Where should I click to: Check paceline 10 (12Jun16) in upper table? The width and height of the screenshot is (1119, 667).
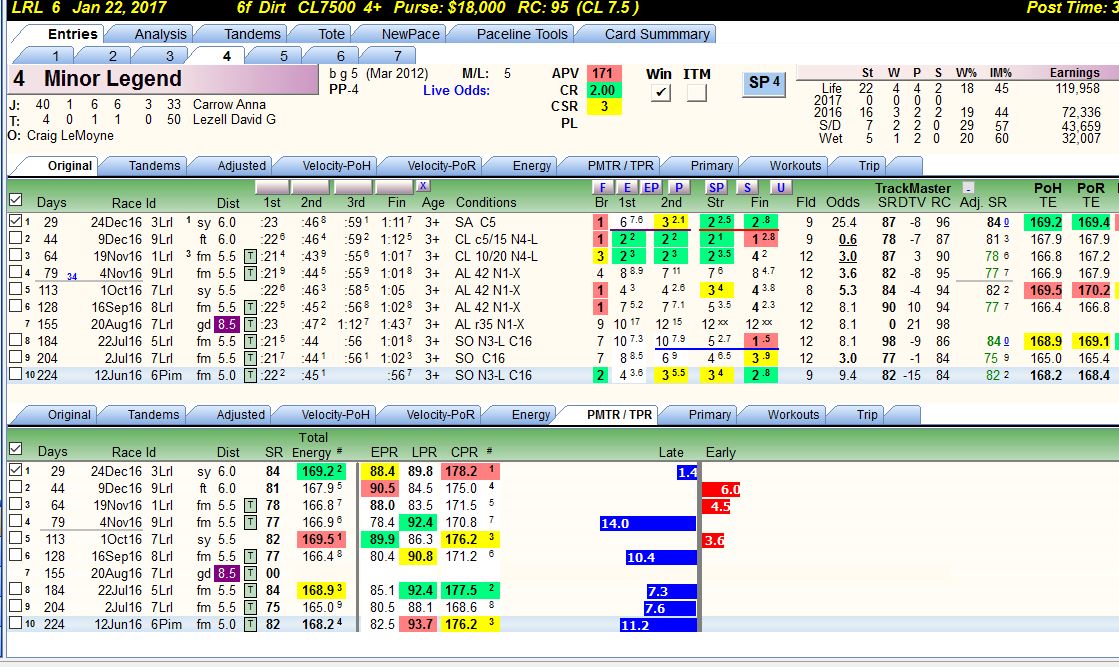(x=15, y=375)
